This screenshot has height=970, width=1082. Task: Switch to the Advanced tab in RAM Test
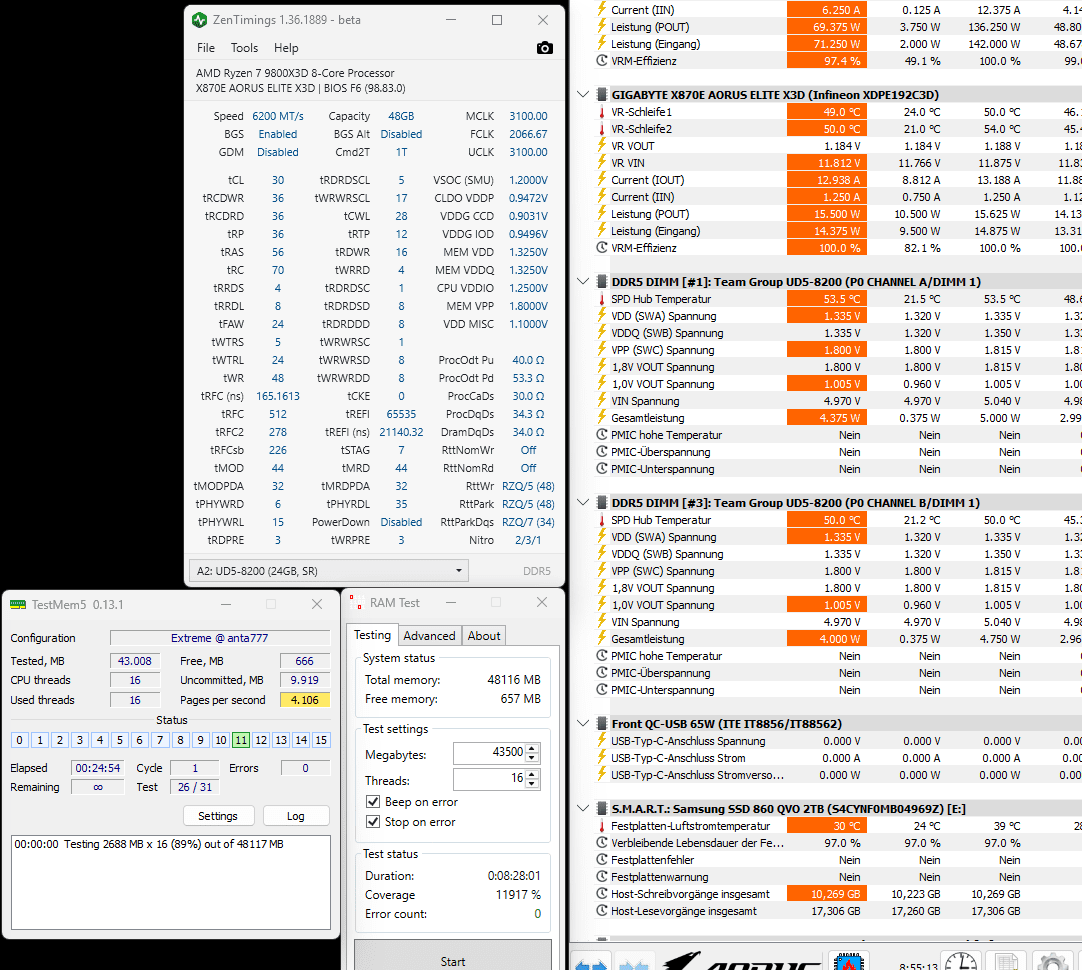pyautogui.click(x=429, y=635)
